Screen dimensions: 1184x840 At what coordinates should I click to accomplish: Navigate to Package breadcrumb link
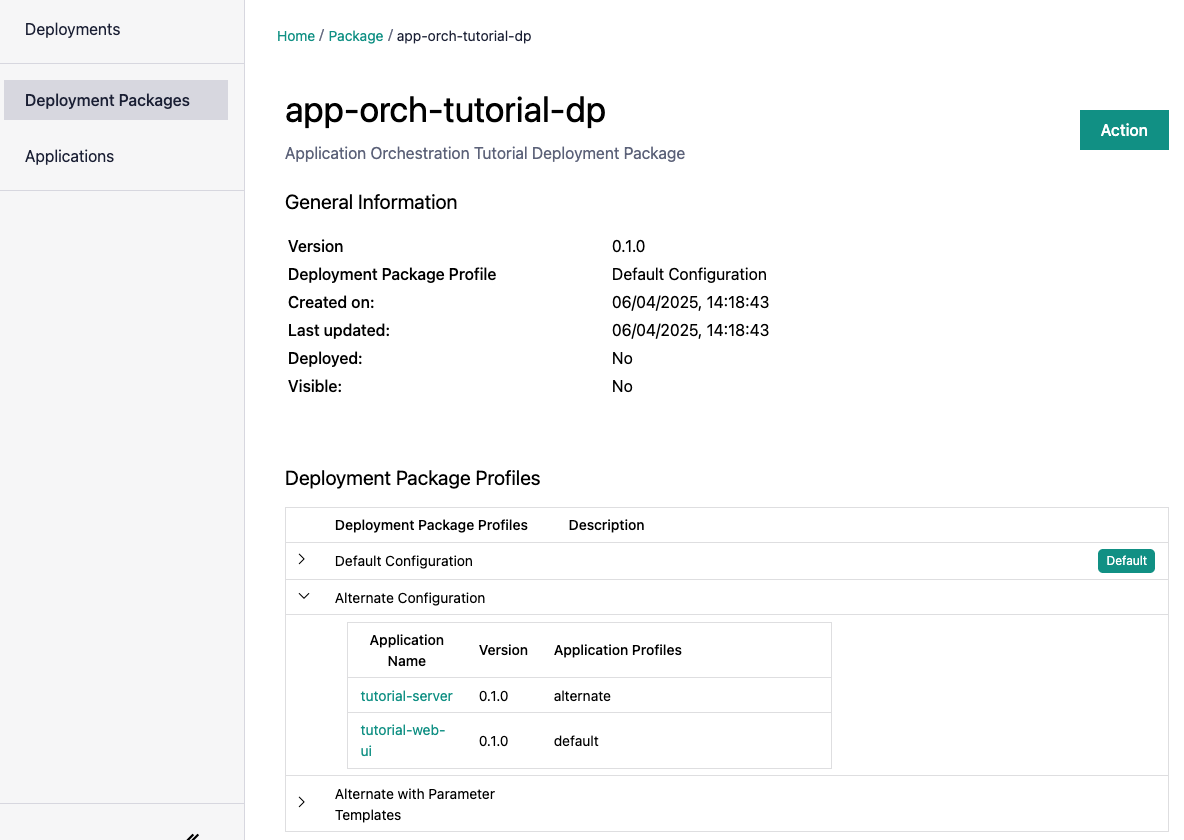click(356, 36)
